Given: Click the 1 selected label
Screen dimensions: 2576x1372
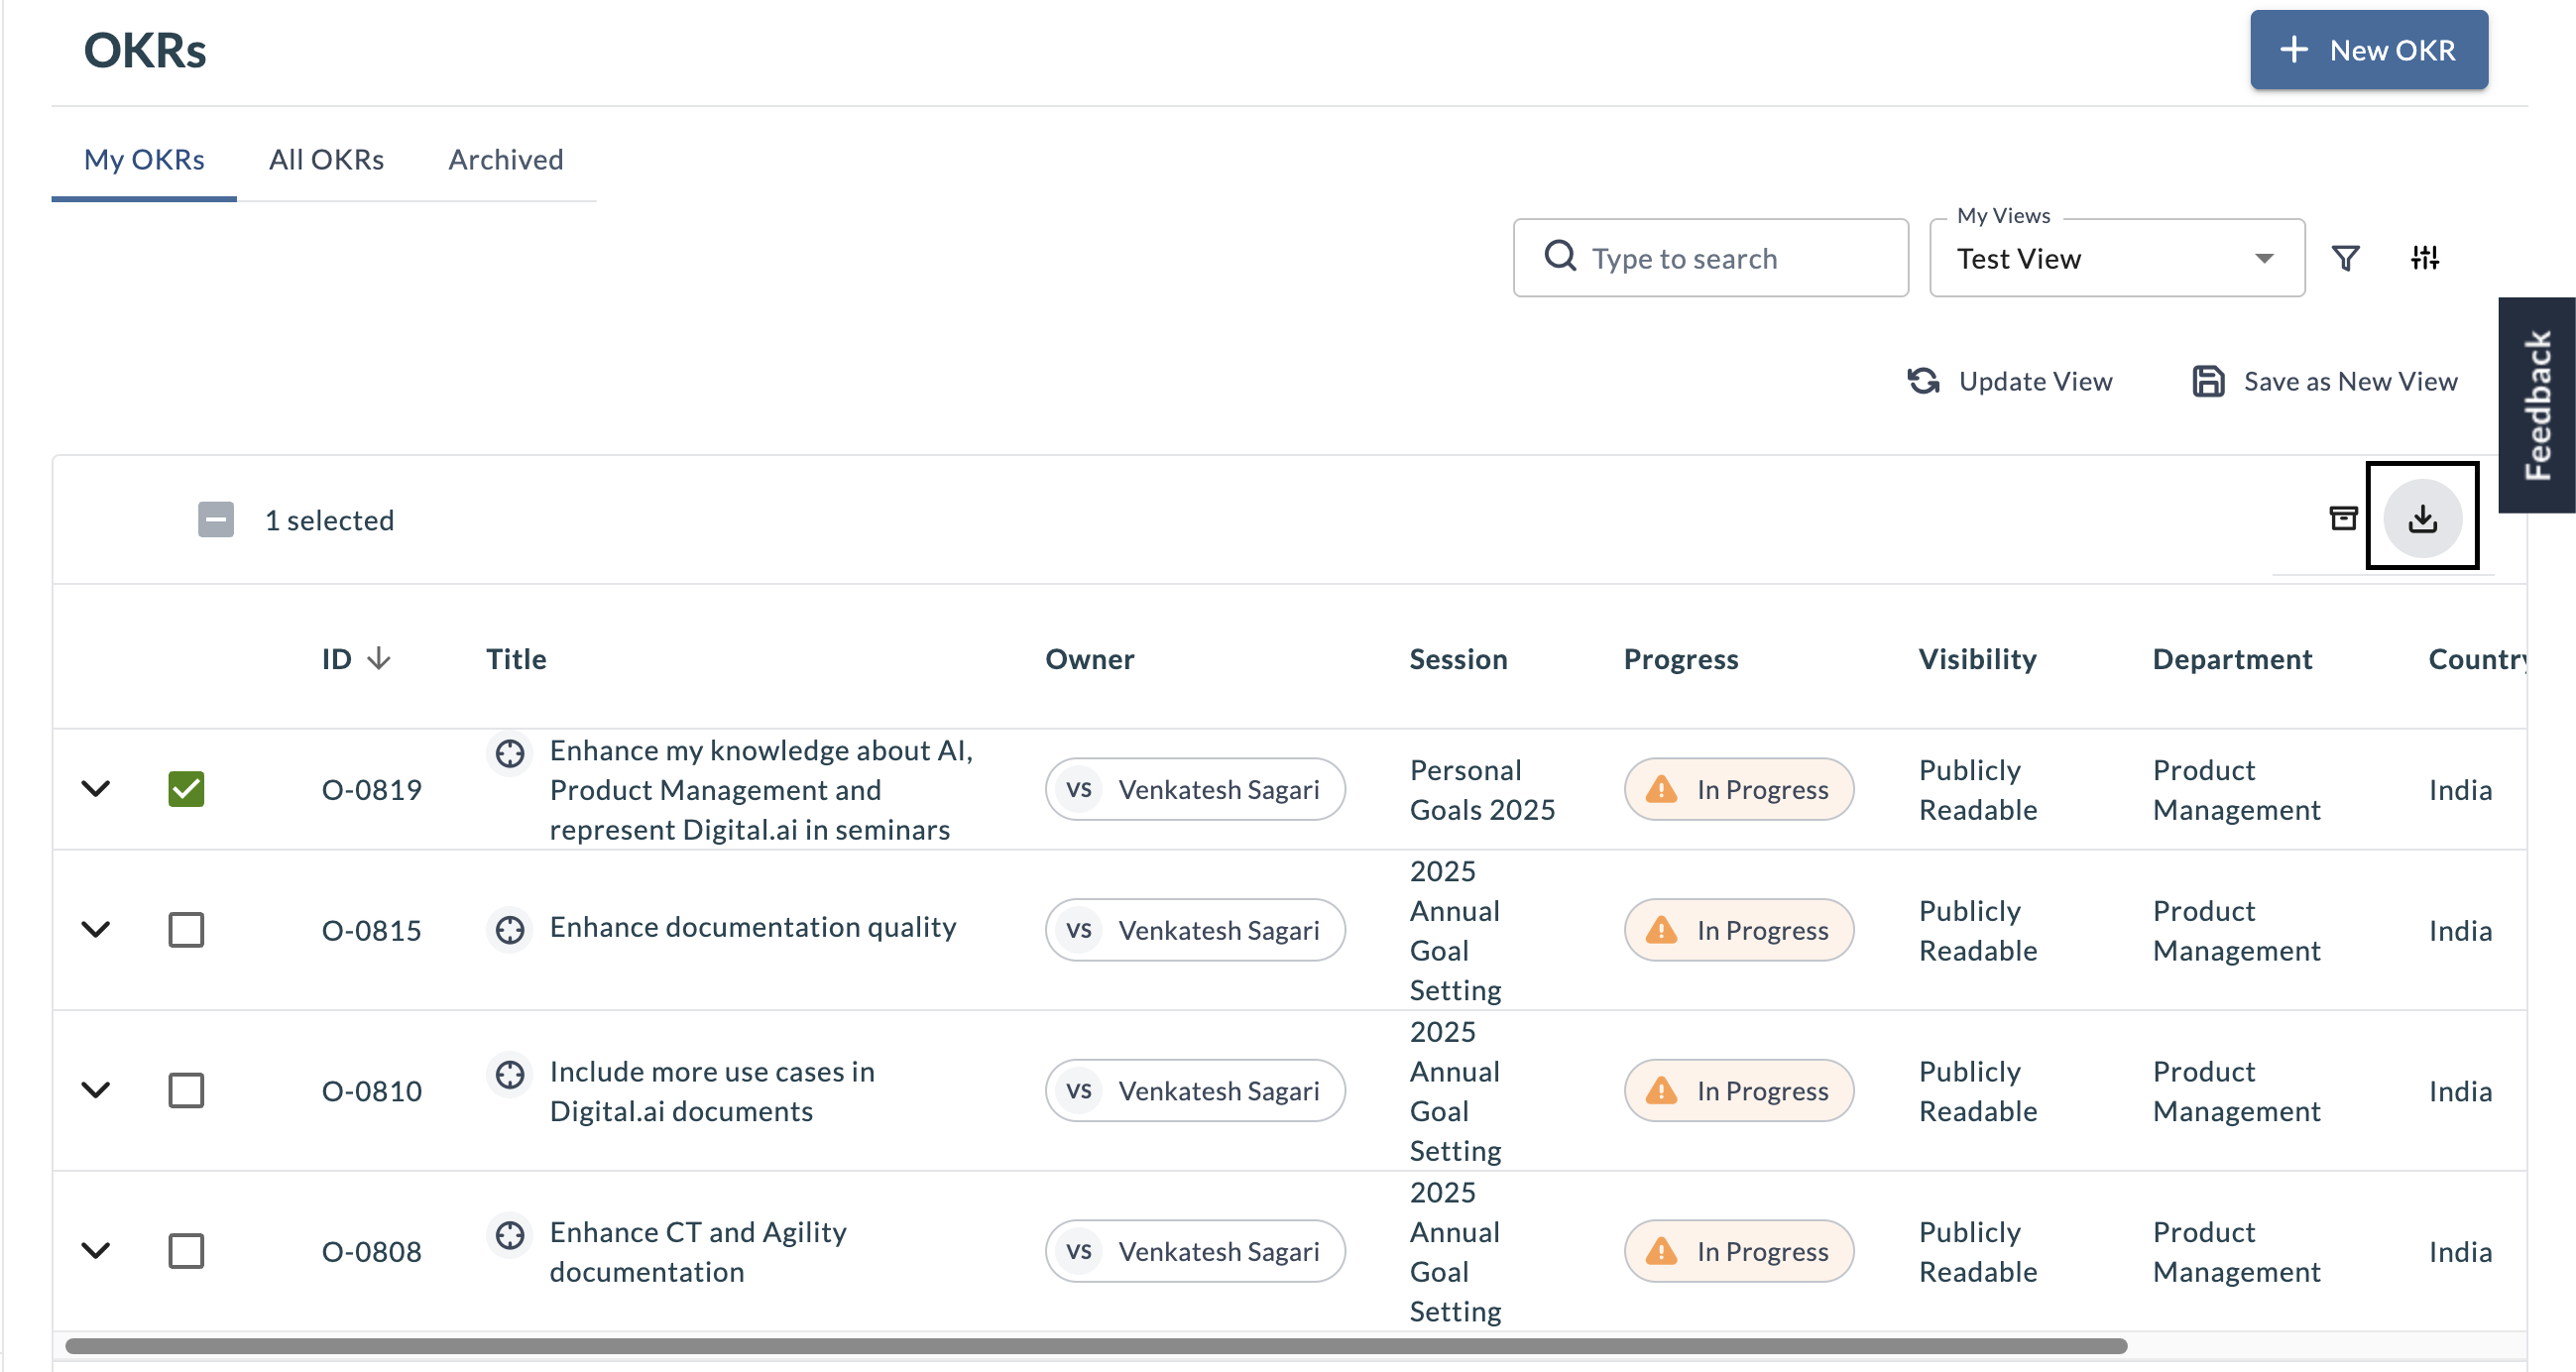Looking at the screenshot, I should (x=330, y=521).
